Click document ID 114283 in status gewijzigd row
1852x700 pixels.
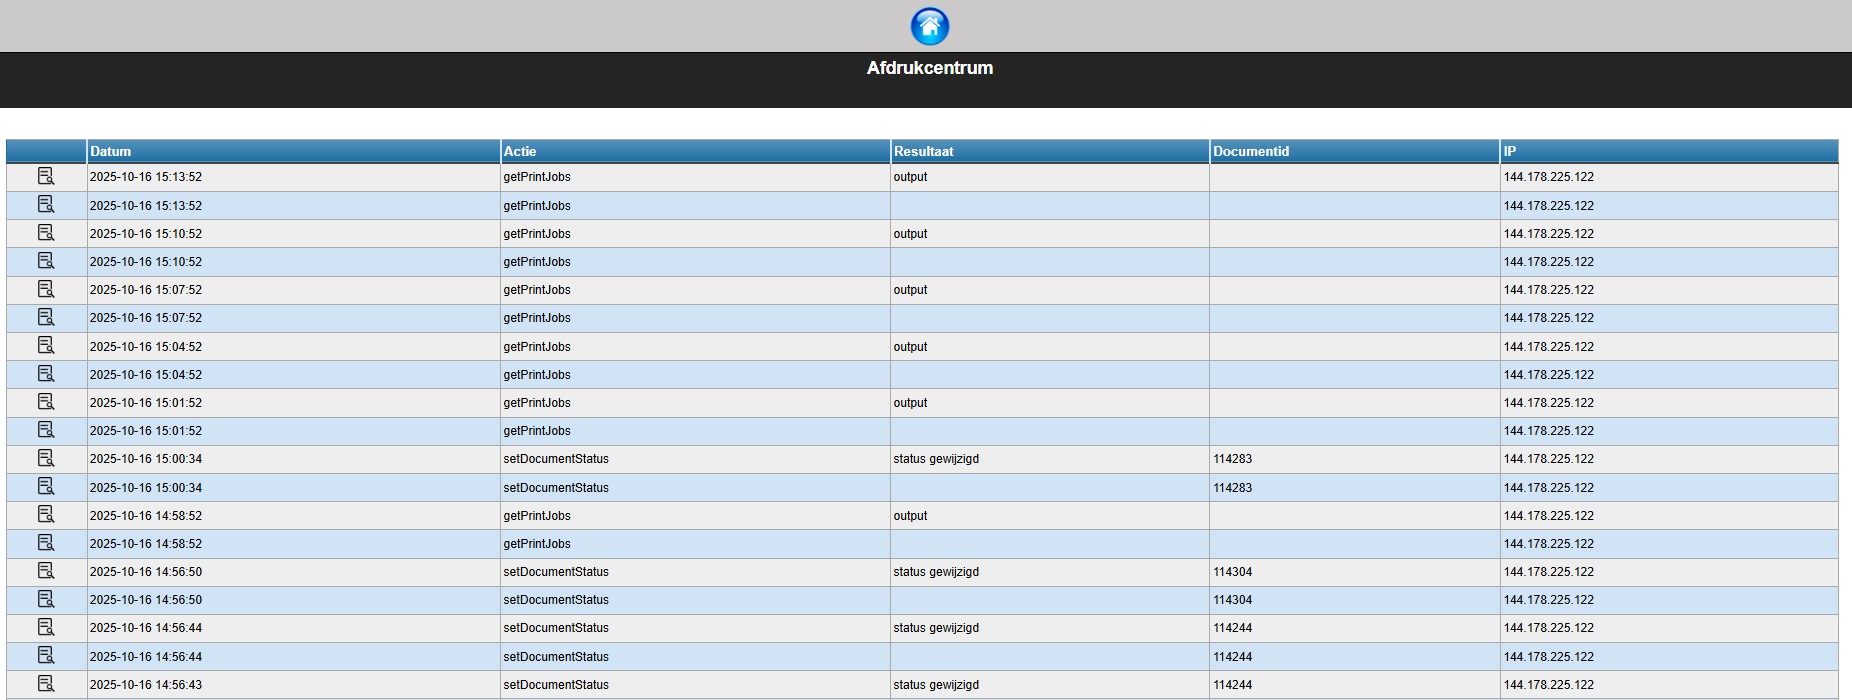1232,459
